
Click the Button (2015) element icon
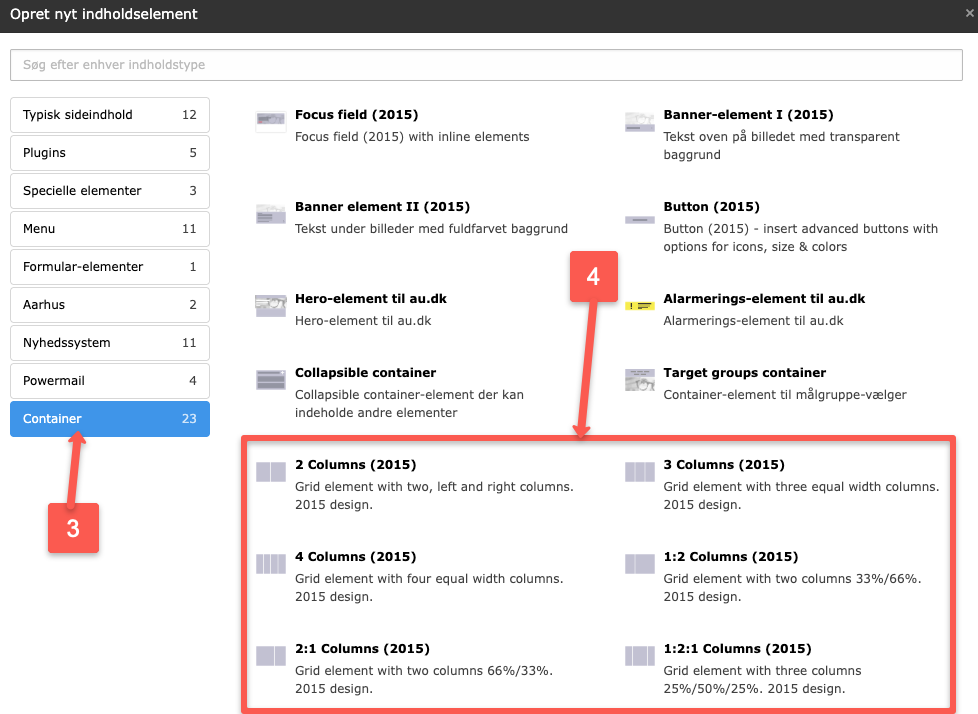click(640, 218)
